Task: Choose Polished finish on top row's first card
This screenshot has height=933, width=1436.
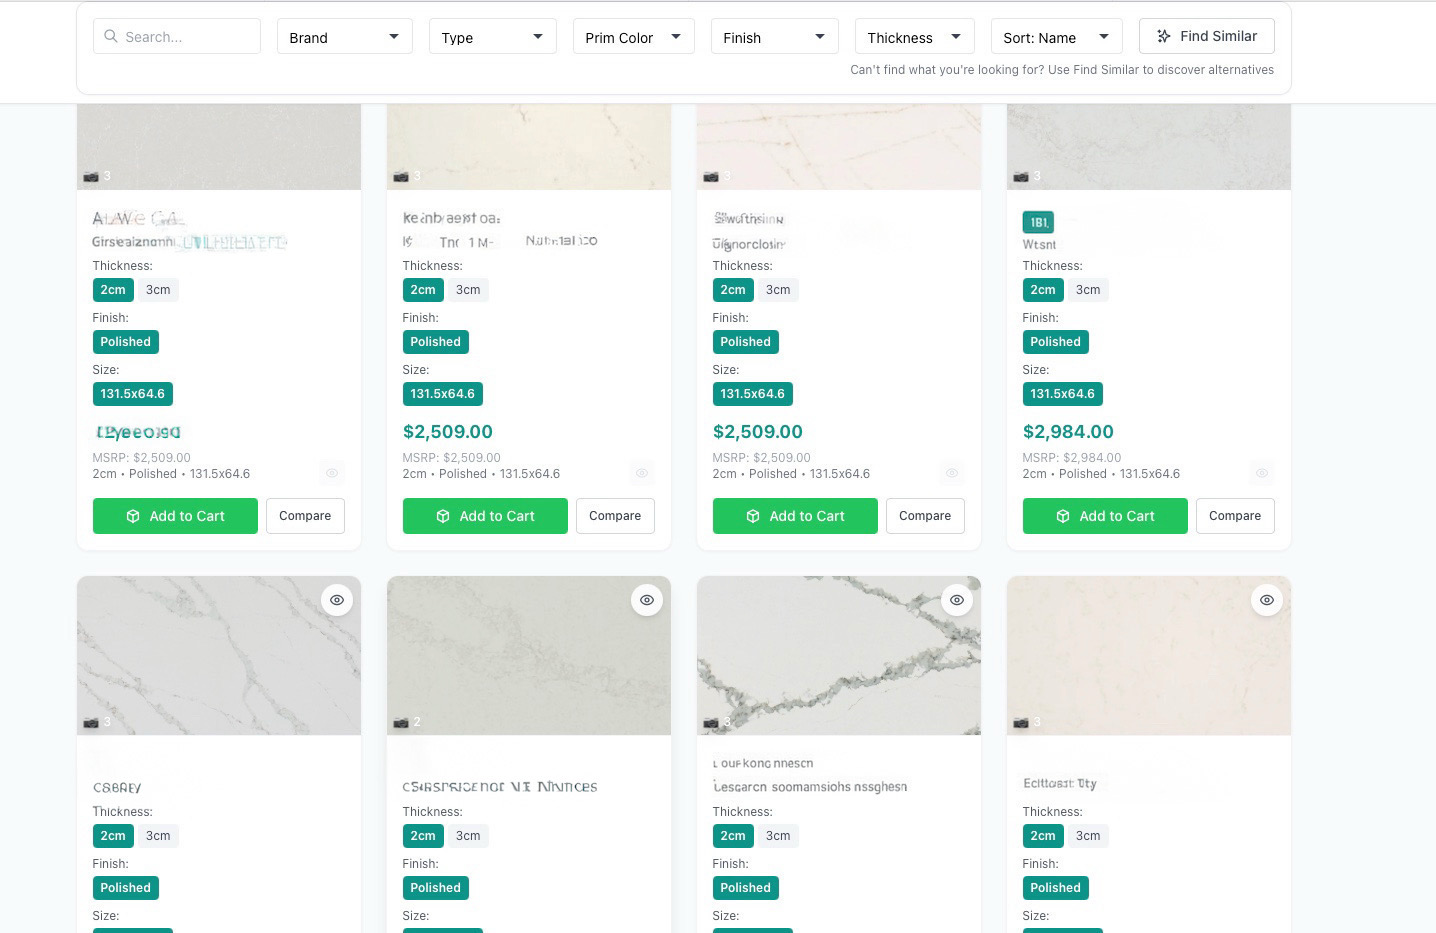Action: [126, 342]
